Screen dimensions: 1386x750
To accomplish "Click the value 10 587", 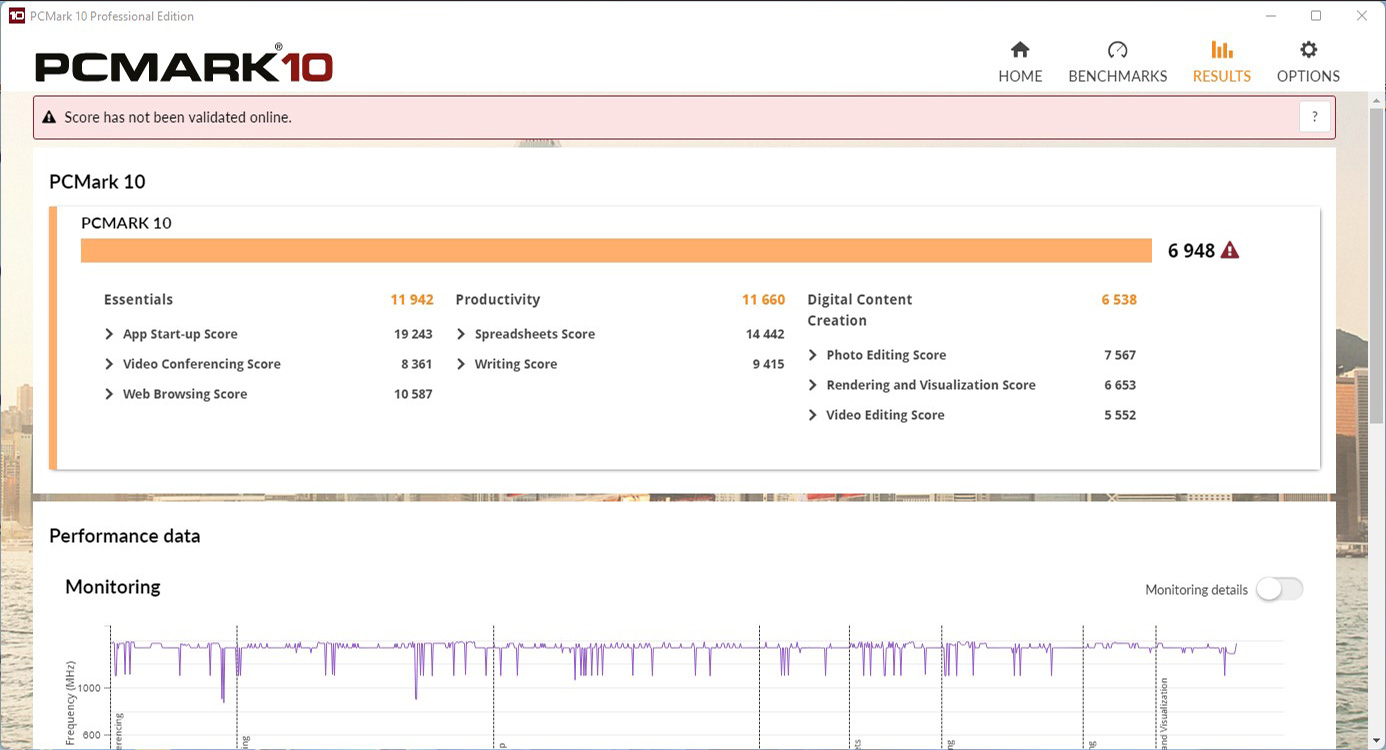I will point(413,394).
